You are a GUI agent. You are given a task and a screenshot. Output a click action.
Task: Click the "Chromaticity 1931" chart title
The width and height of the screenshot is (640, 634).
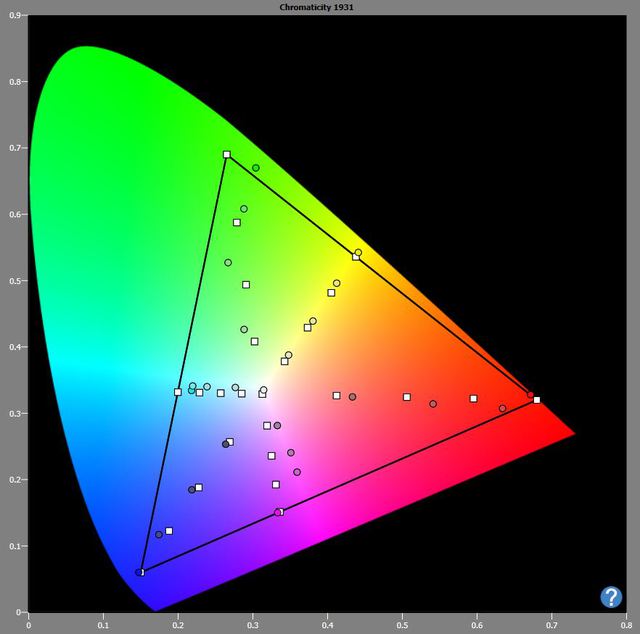[x=316, y=7]
